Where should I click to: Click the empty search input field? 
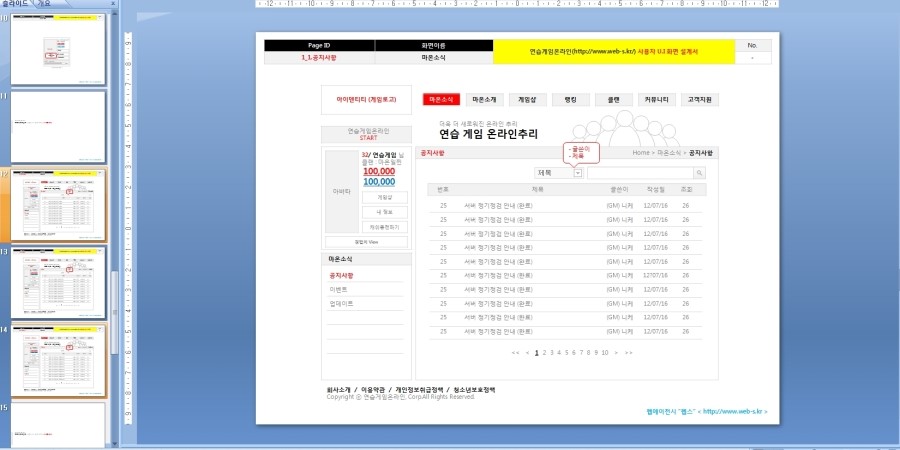pyautogui.click(x=640, y=173)
